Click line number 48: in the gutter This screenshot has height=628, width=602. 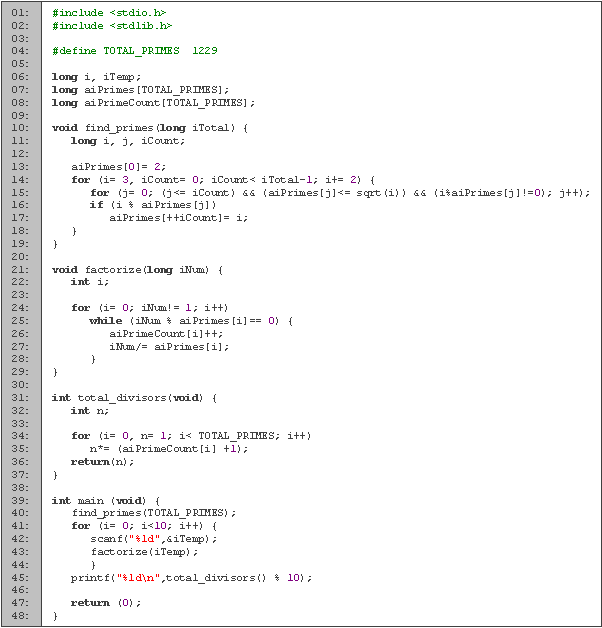pos(20,616)
